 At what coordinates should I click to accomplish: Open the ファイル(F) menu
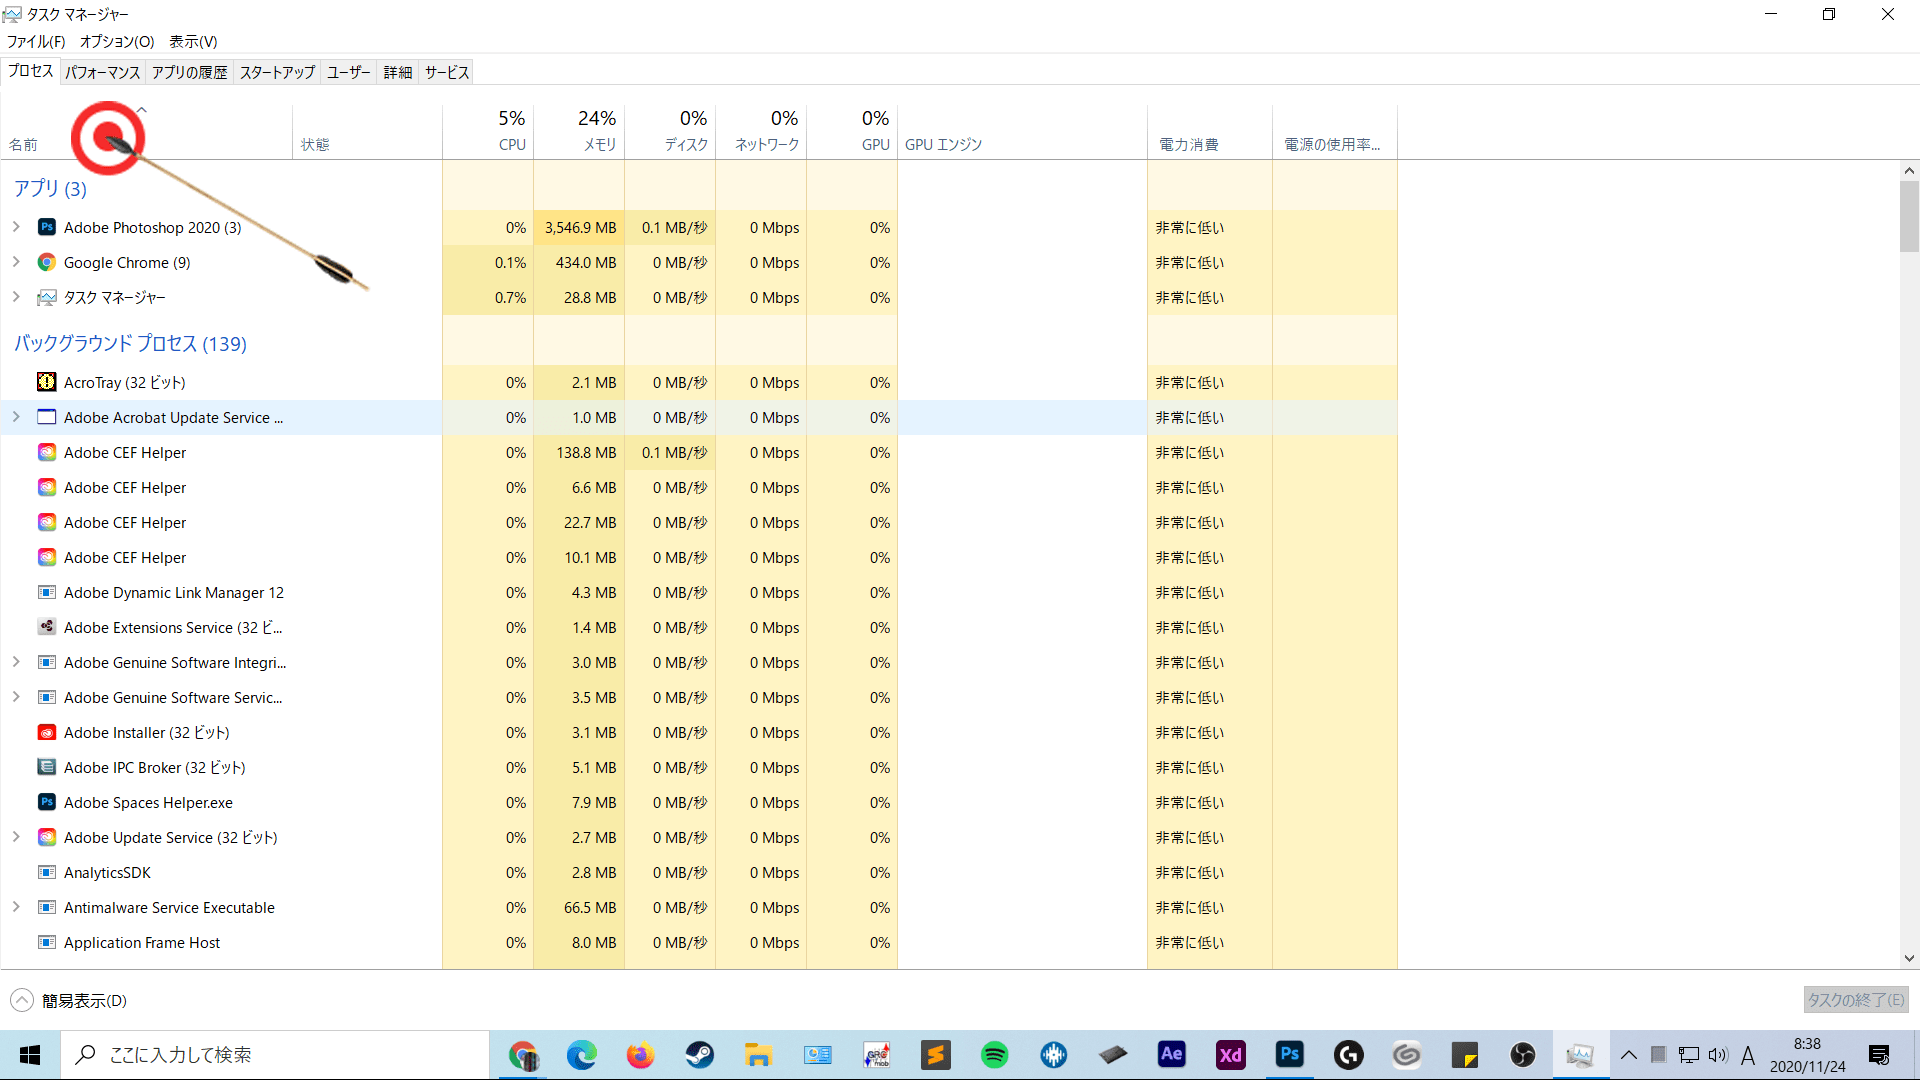coord(36,41)
